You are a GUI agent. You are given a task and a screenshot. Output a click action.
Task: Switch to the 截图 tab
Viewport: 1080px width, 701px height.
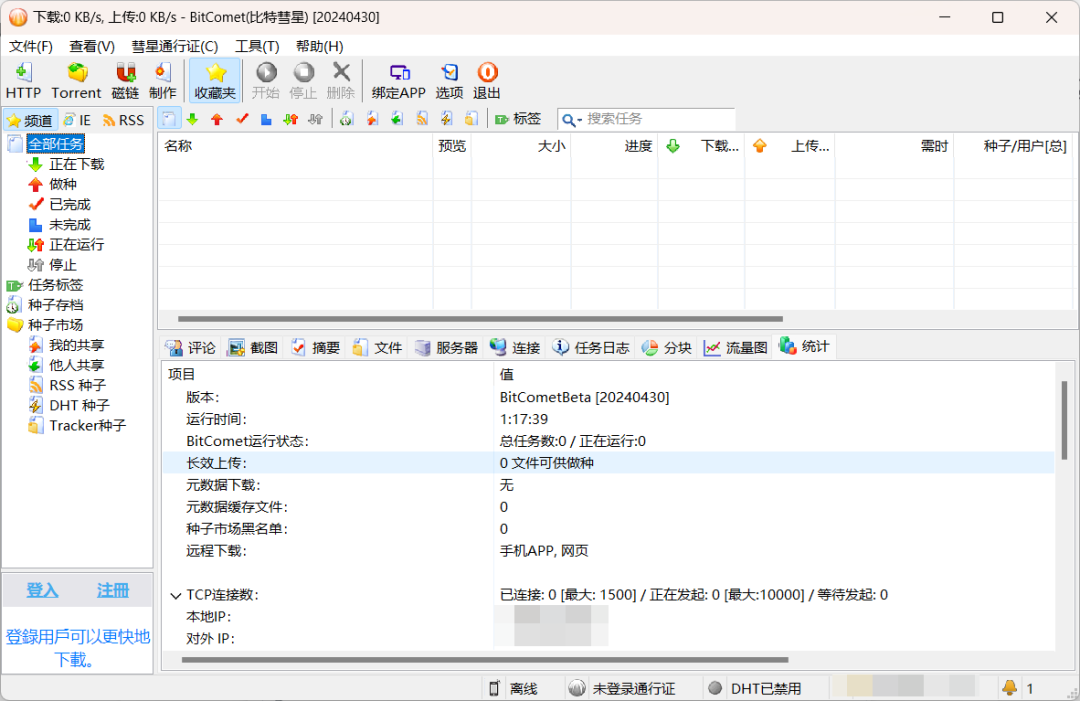(x=253, y=348)
